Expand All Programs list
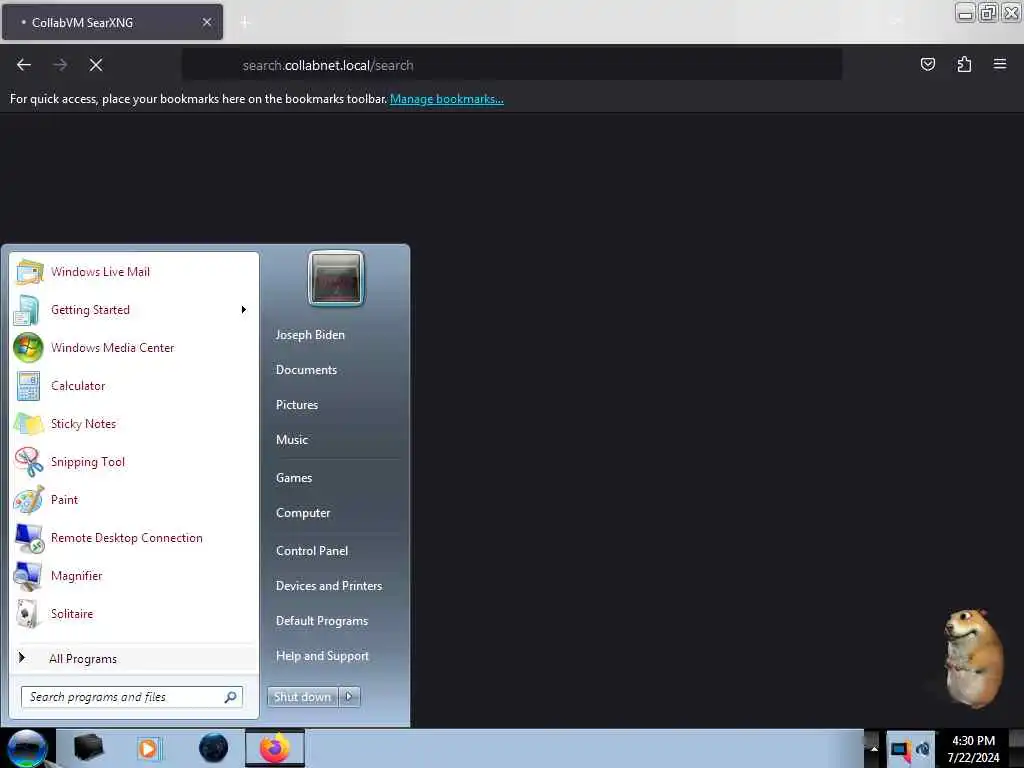This screenshot has width=1024, height=768. click(x=135, y=658)
